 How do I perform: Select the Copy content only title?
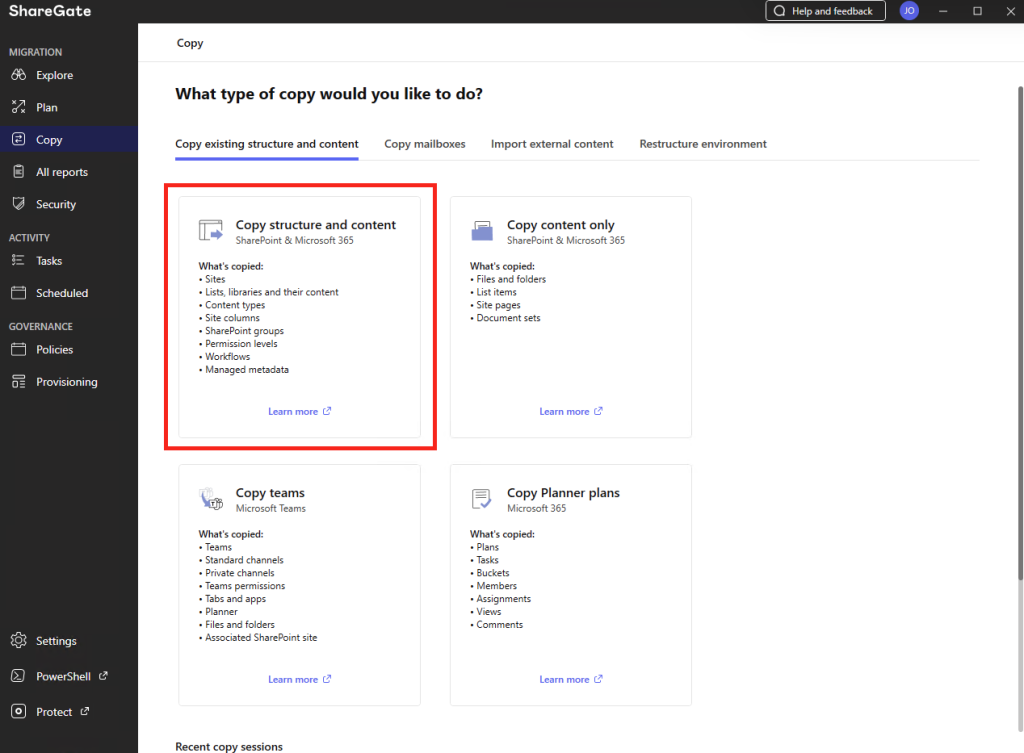[560, 225]
